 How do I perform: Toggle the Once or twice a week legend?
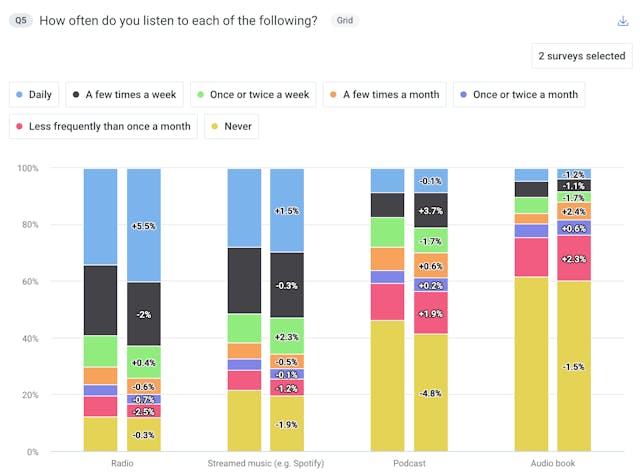253,95
